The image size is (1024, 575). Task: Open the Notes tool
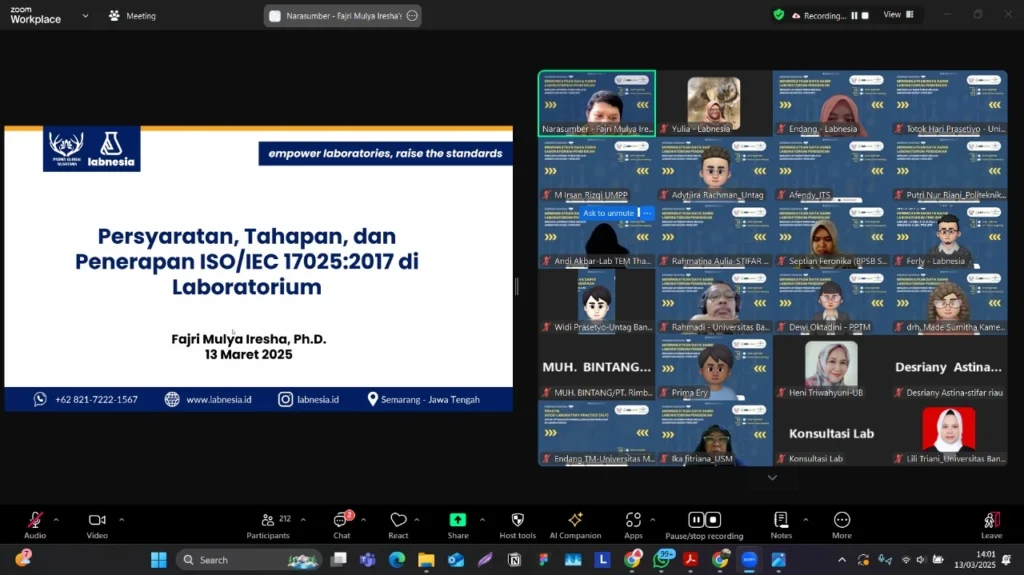pos(781,521)
